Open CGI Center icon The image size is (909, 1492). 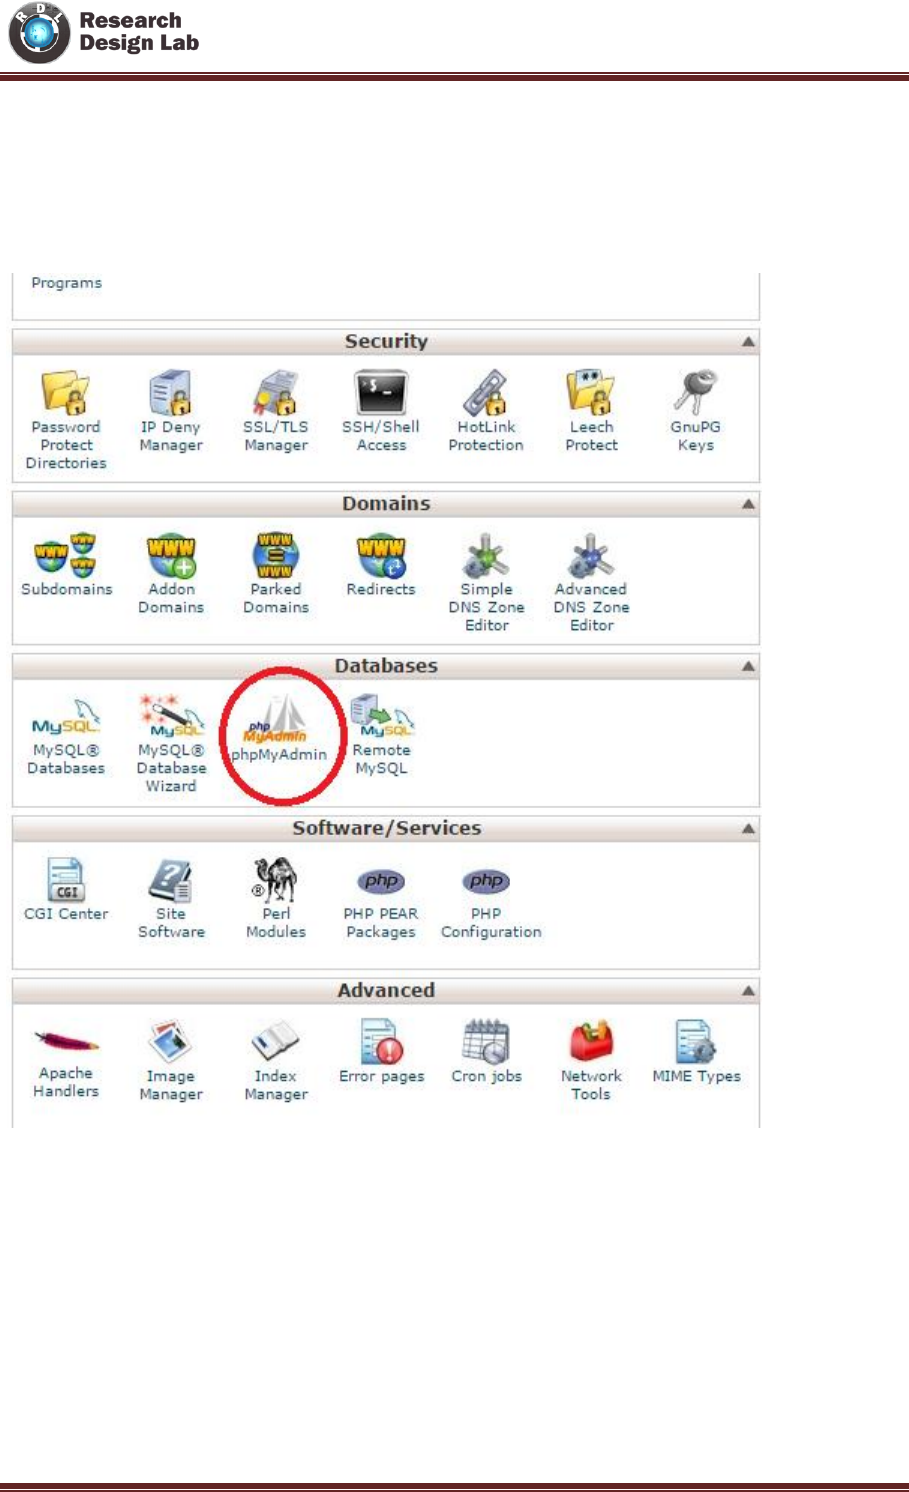(x=66, y=880)
